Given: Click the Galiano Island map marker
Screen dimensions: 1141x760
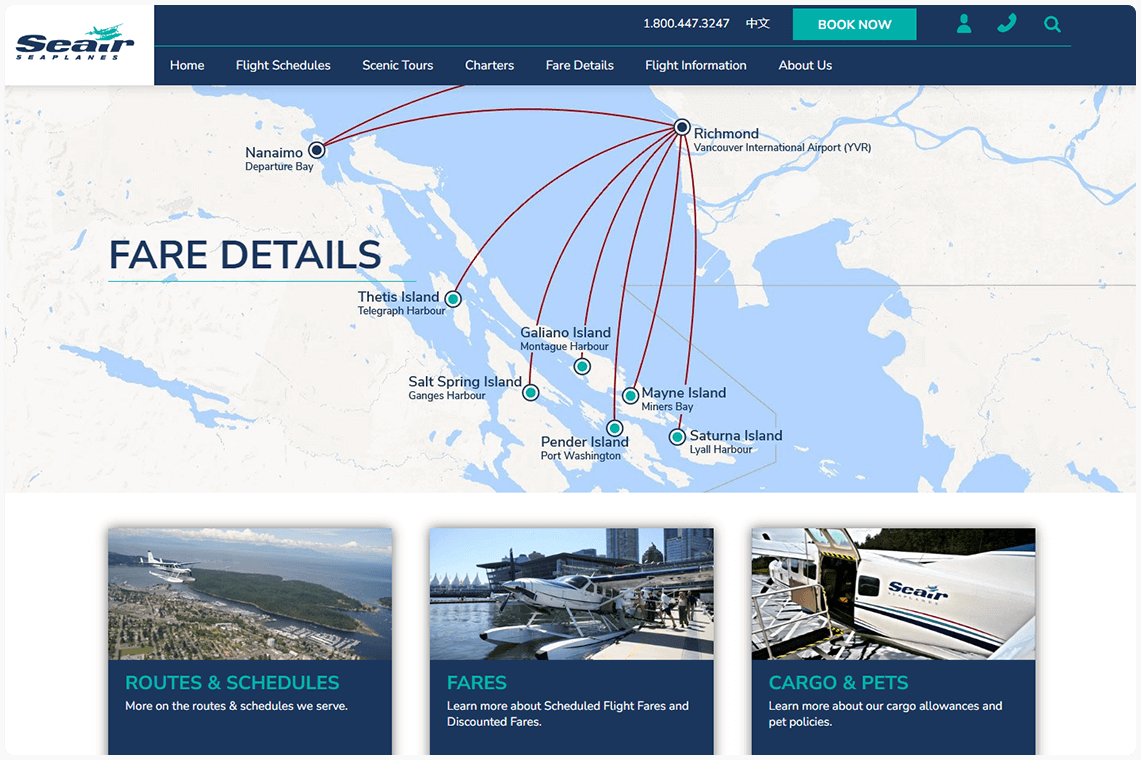Looking at the screenshot, I should tap(582, 367).
